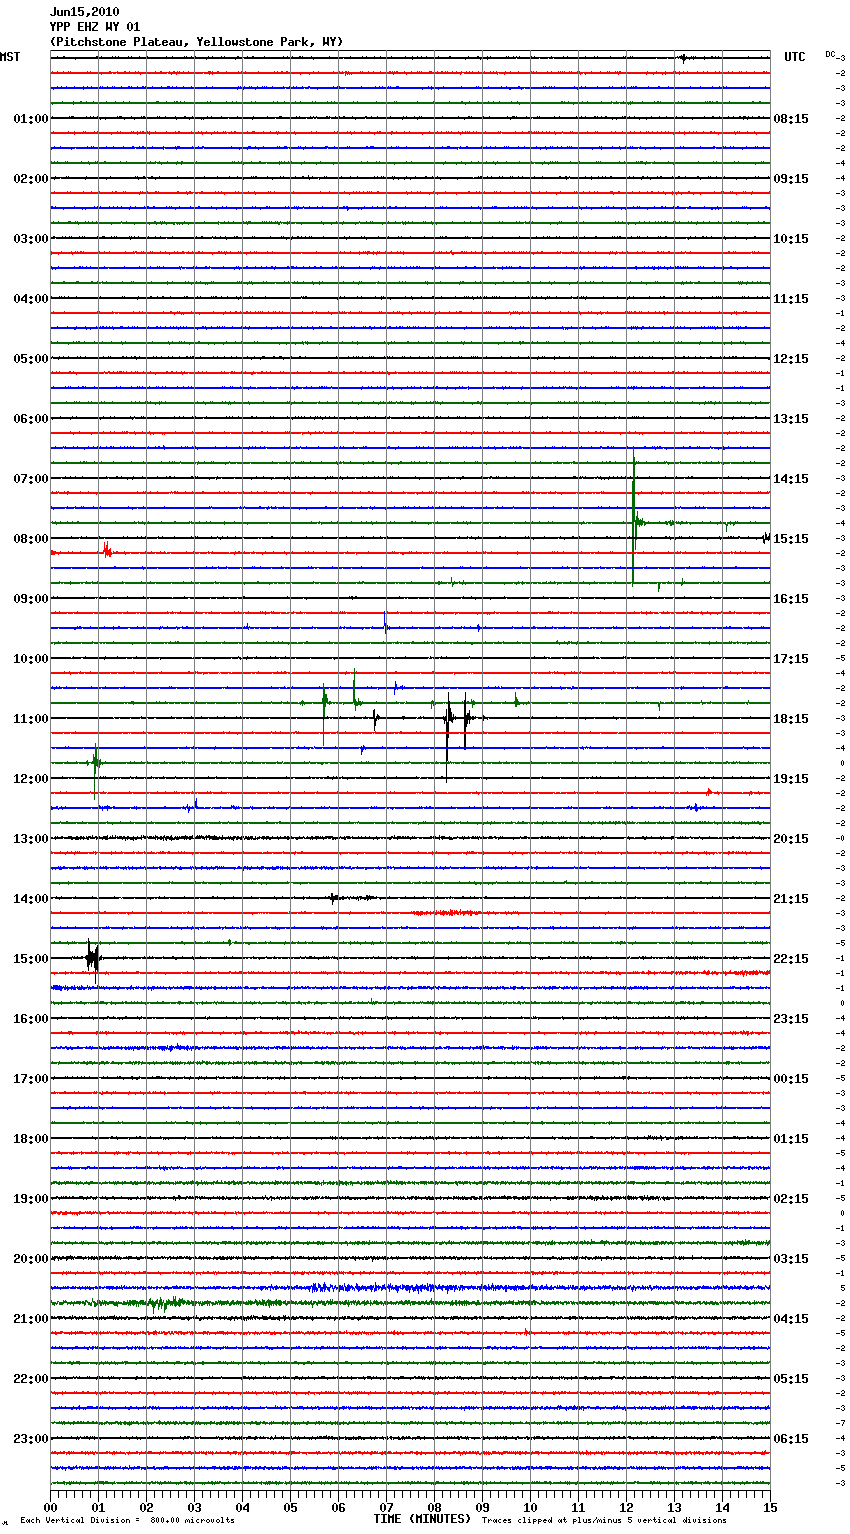
Task: Click the 22:15 UTC row label
Action: pos(791,959)
